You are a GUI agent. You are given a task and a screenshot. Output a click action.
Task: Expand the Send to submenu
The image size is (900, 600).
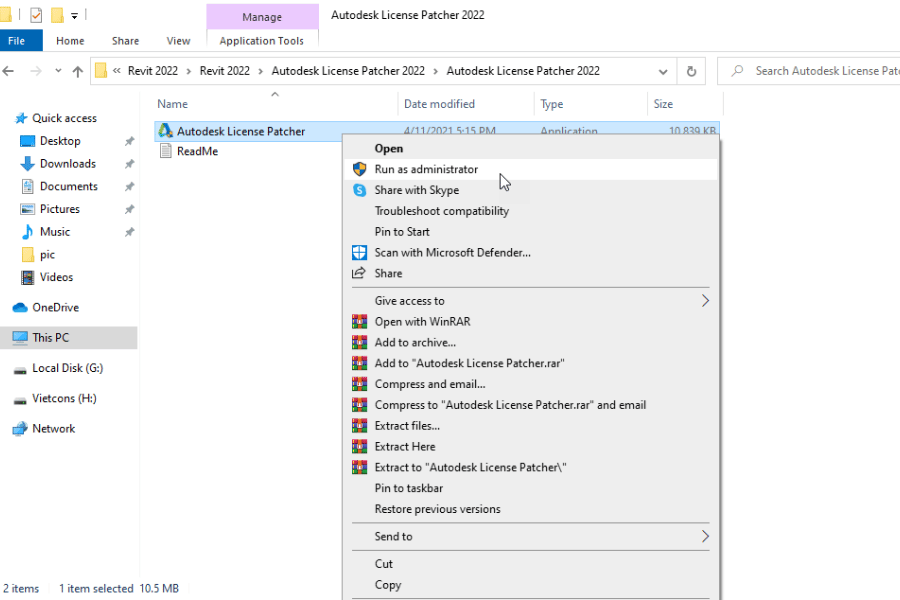pyautogui.click(x=704, y=536)
